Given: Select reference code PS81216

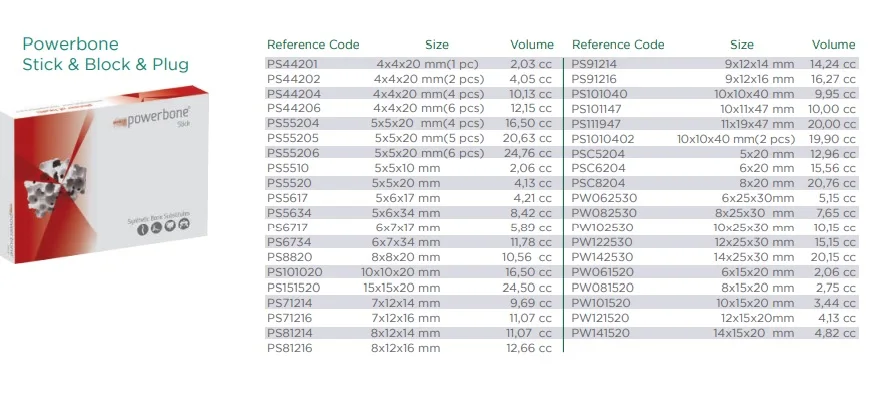Looking at the screenshot, I should pyautogui.click(x=289, y=348).
